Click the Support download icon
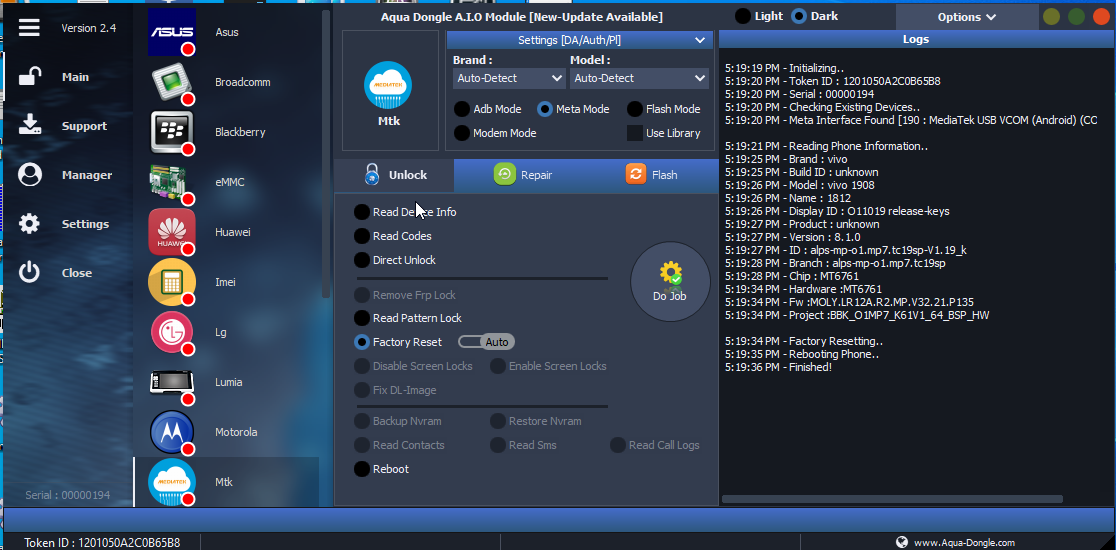Viewport: 1116px width, 550px height. (x=30, y=126)
